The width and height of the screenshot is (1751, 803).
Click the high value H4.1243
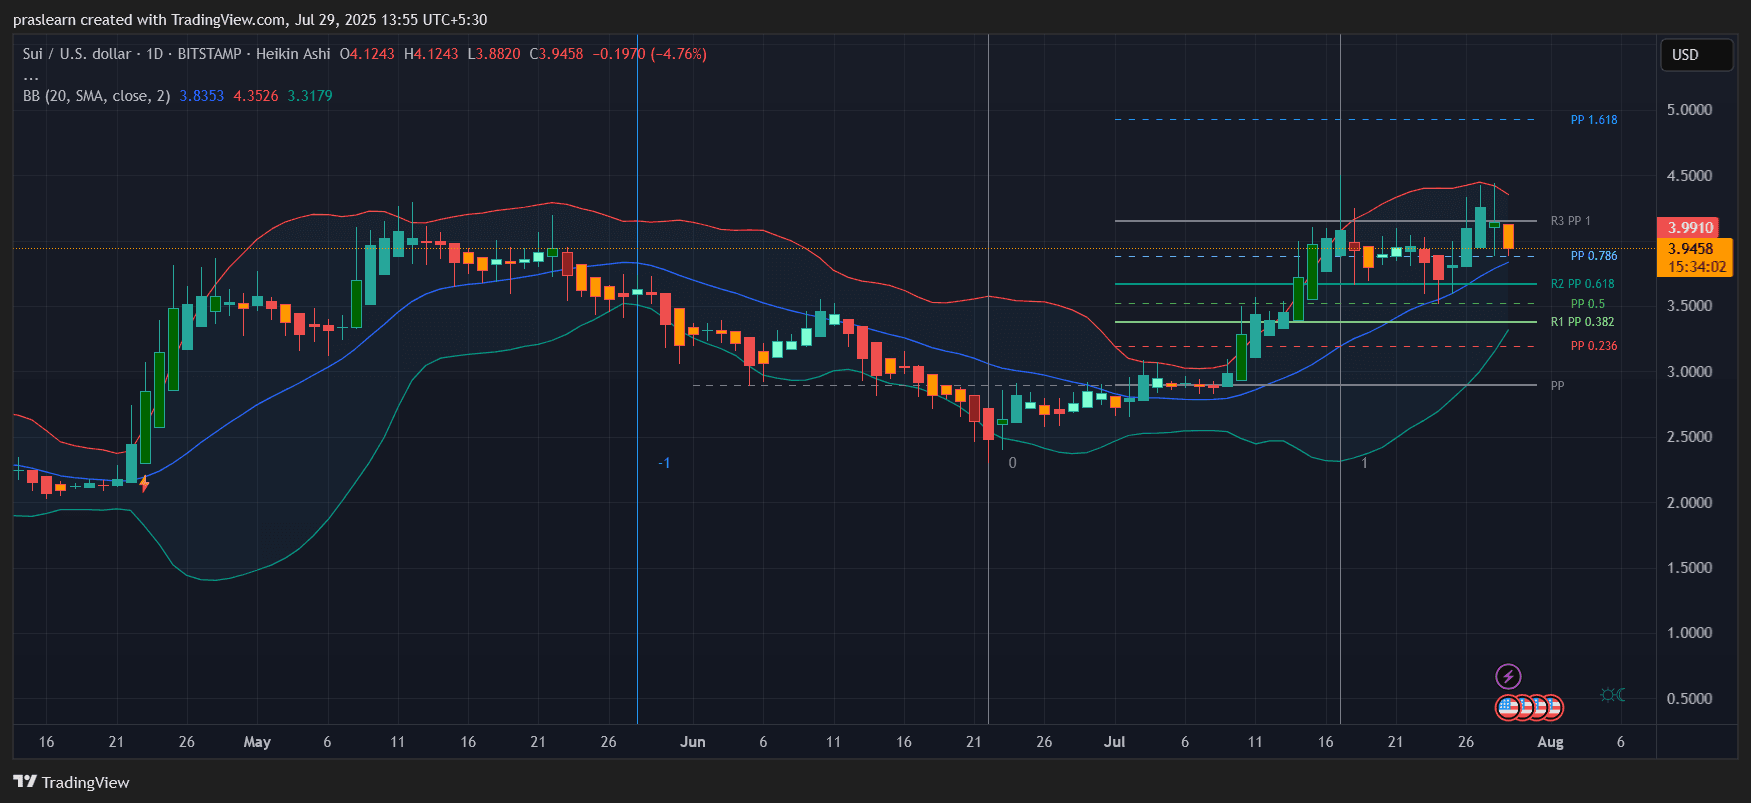[431, 54]
